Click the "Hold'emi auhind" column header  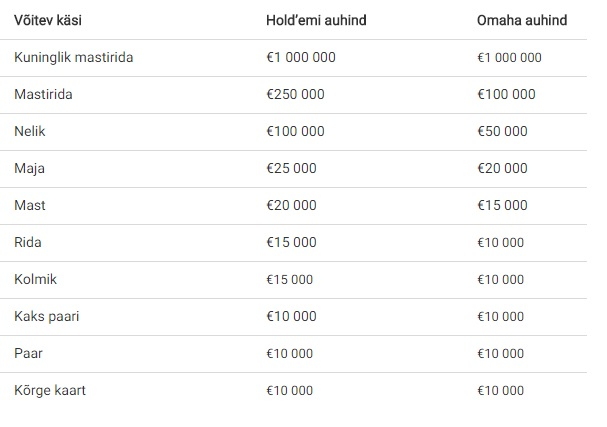315,21
